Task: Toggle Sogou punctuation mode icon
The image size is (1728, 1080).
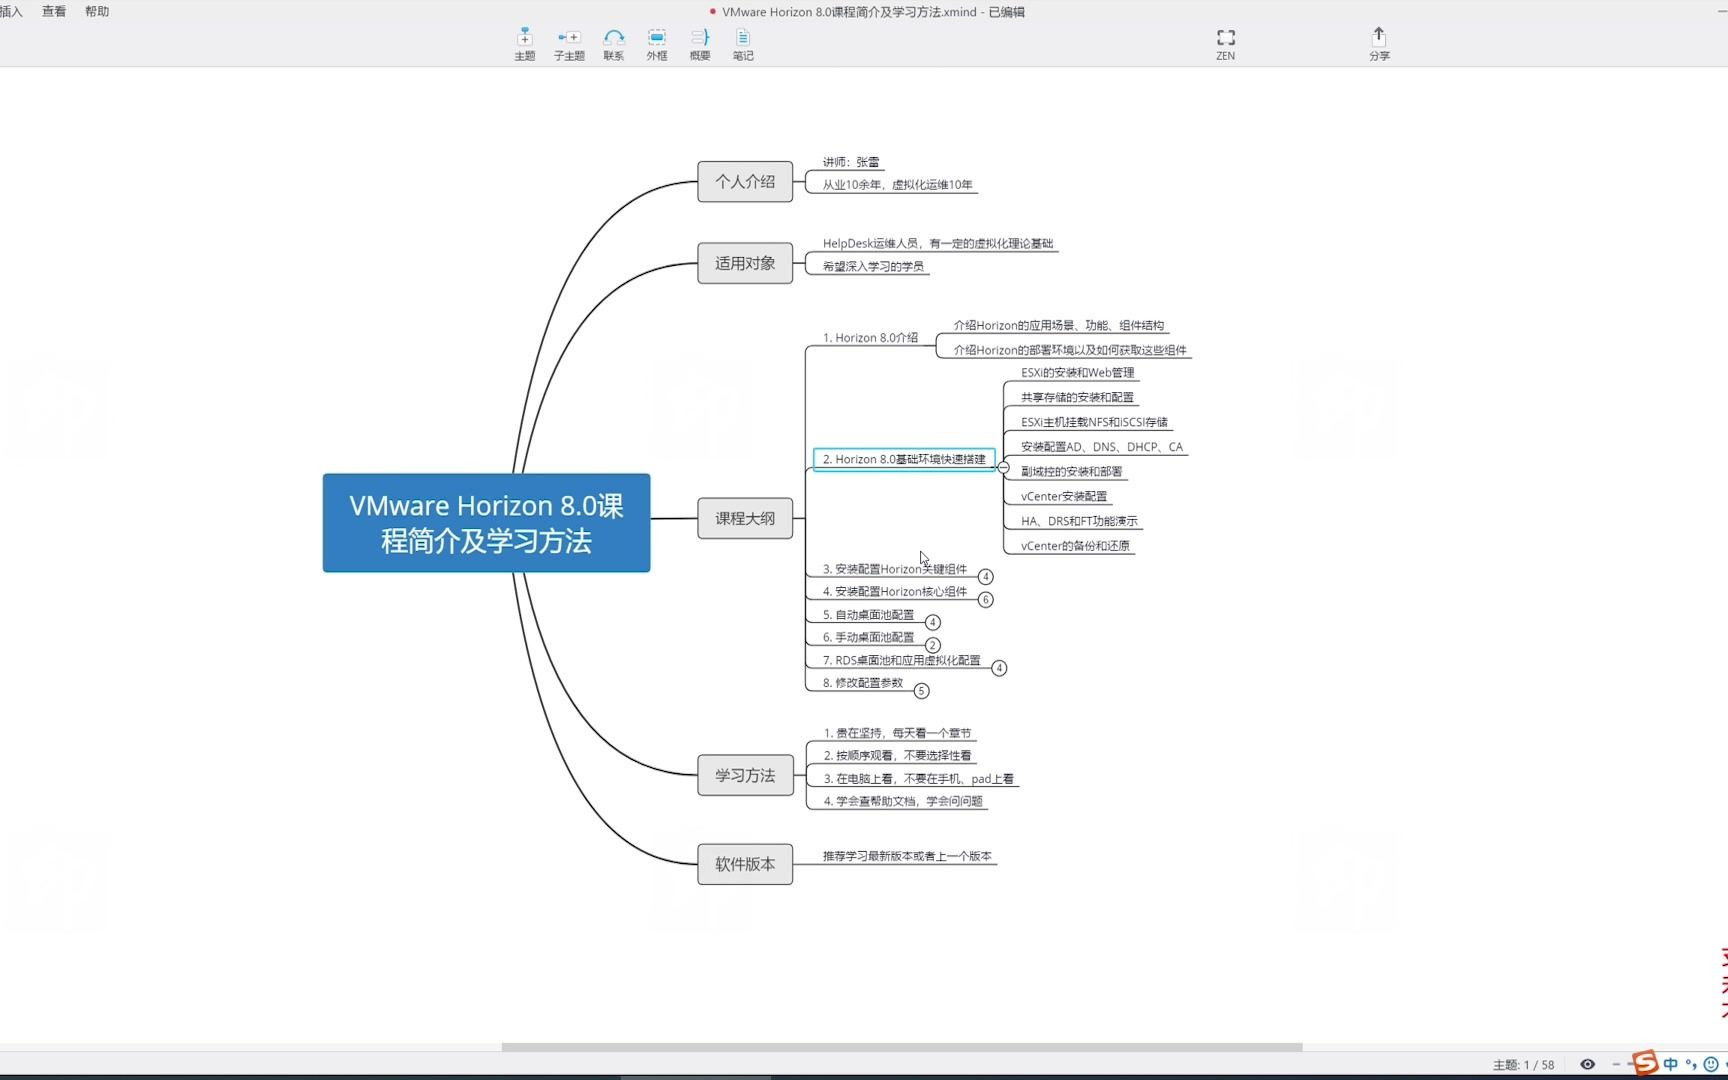Action: (1691, 1064)
